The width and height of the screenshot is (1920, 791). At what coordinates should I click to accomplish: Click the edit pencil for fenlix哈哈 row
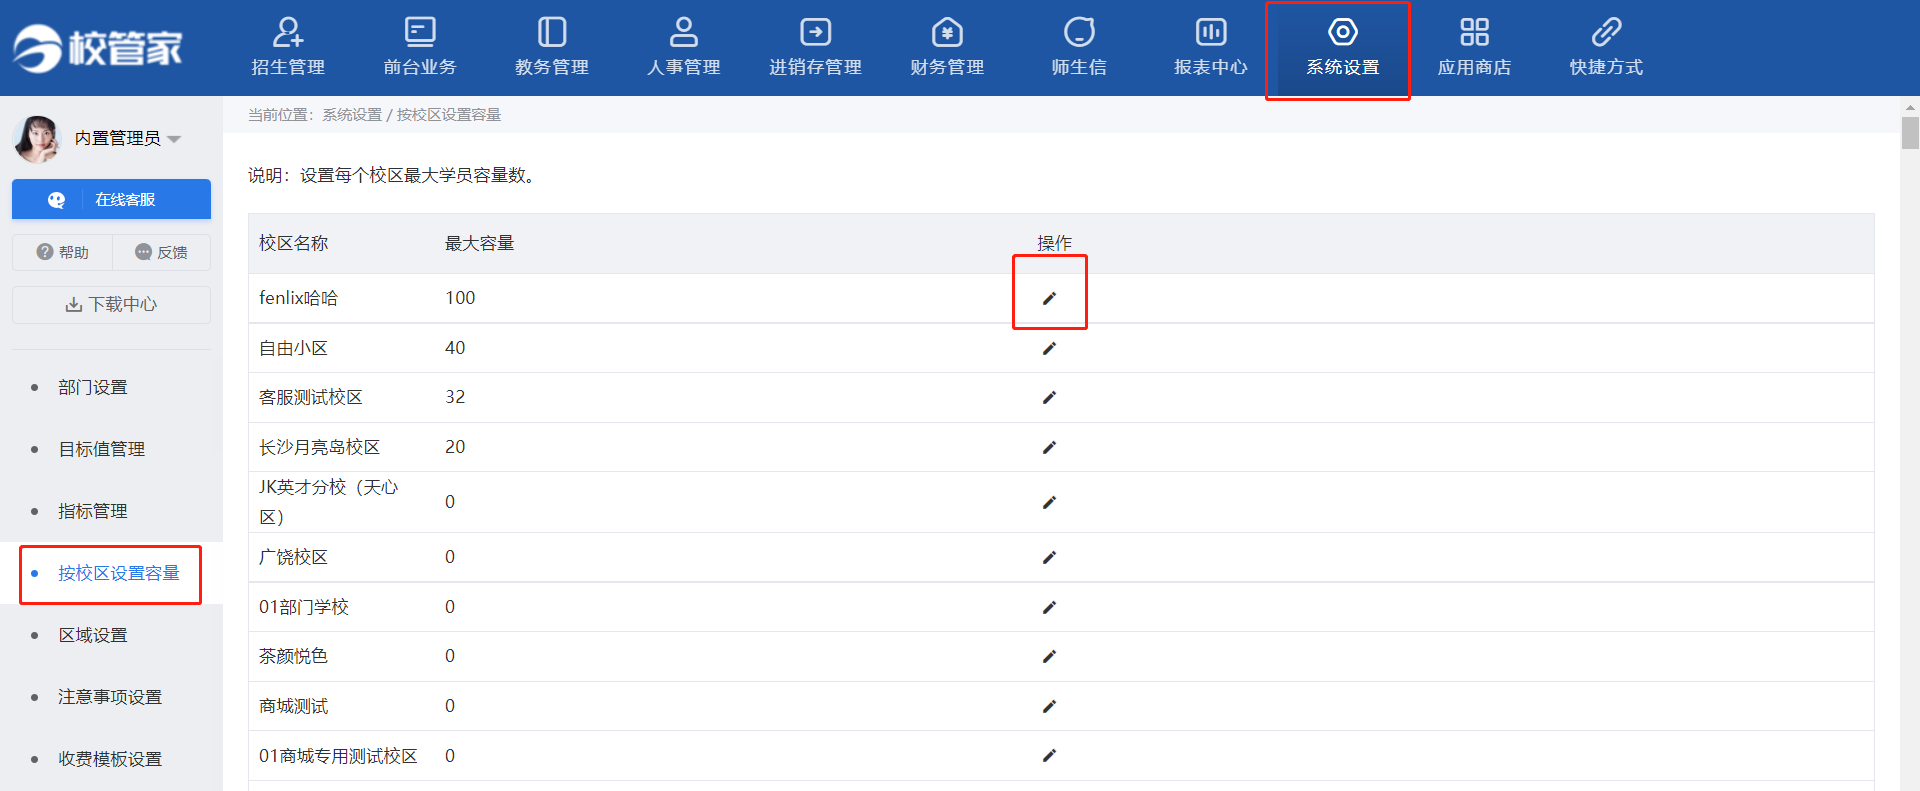(1049, 298)
